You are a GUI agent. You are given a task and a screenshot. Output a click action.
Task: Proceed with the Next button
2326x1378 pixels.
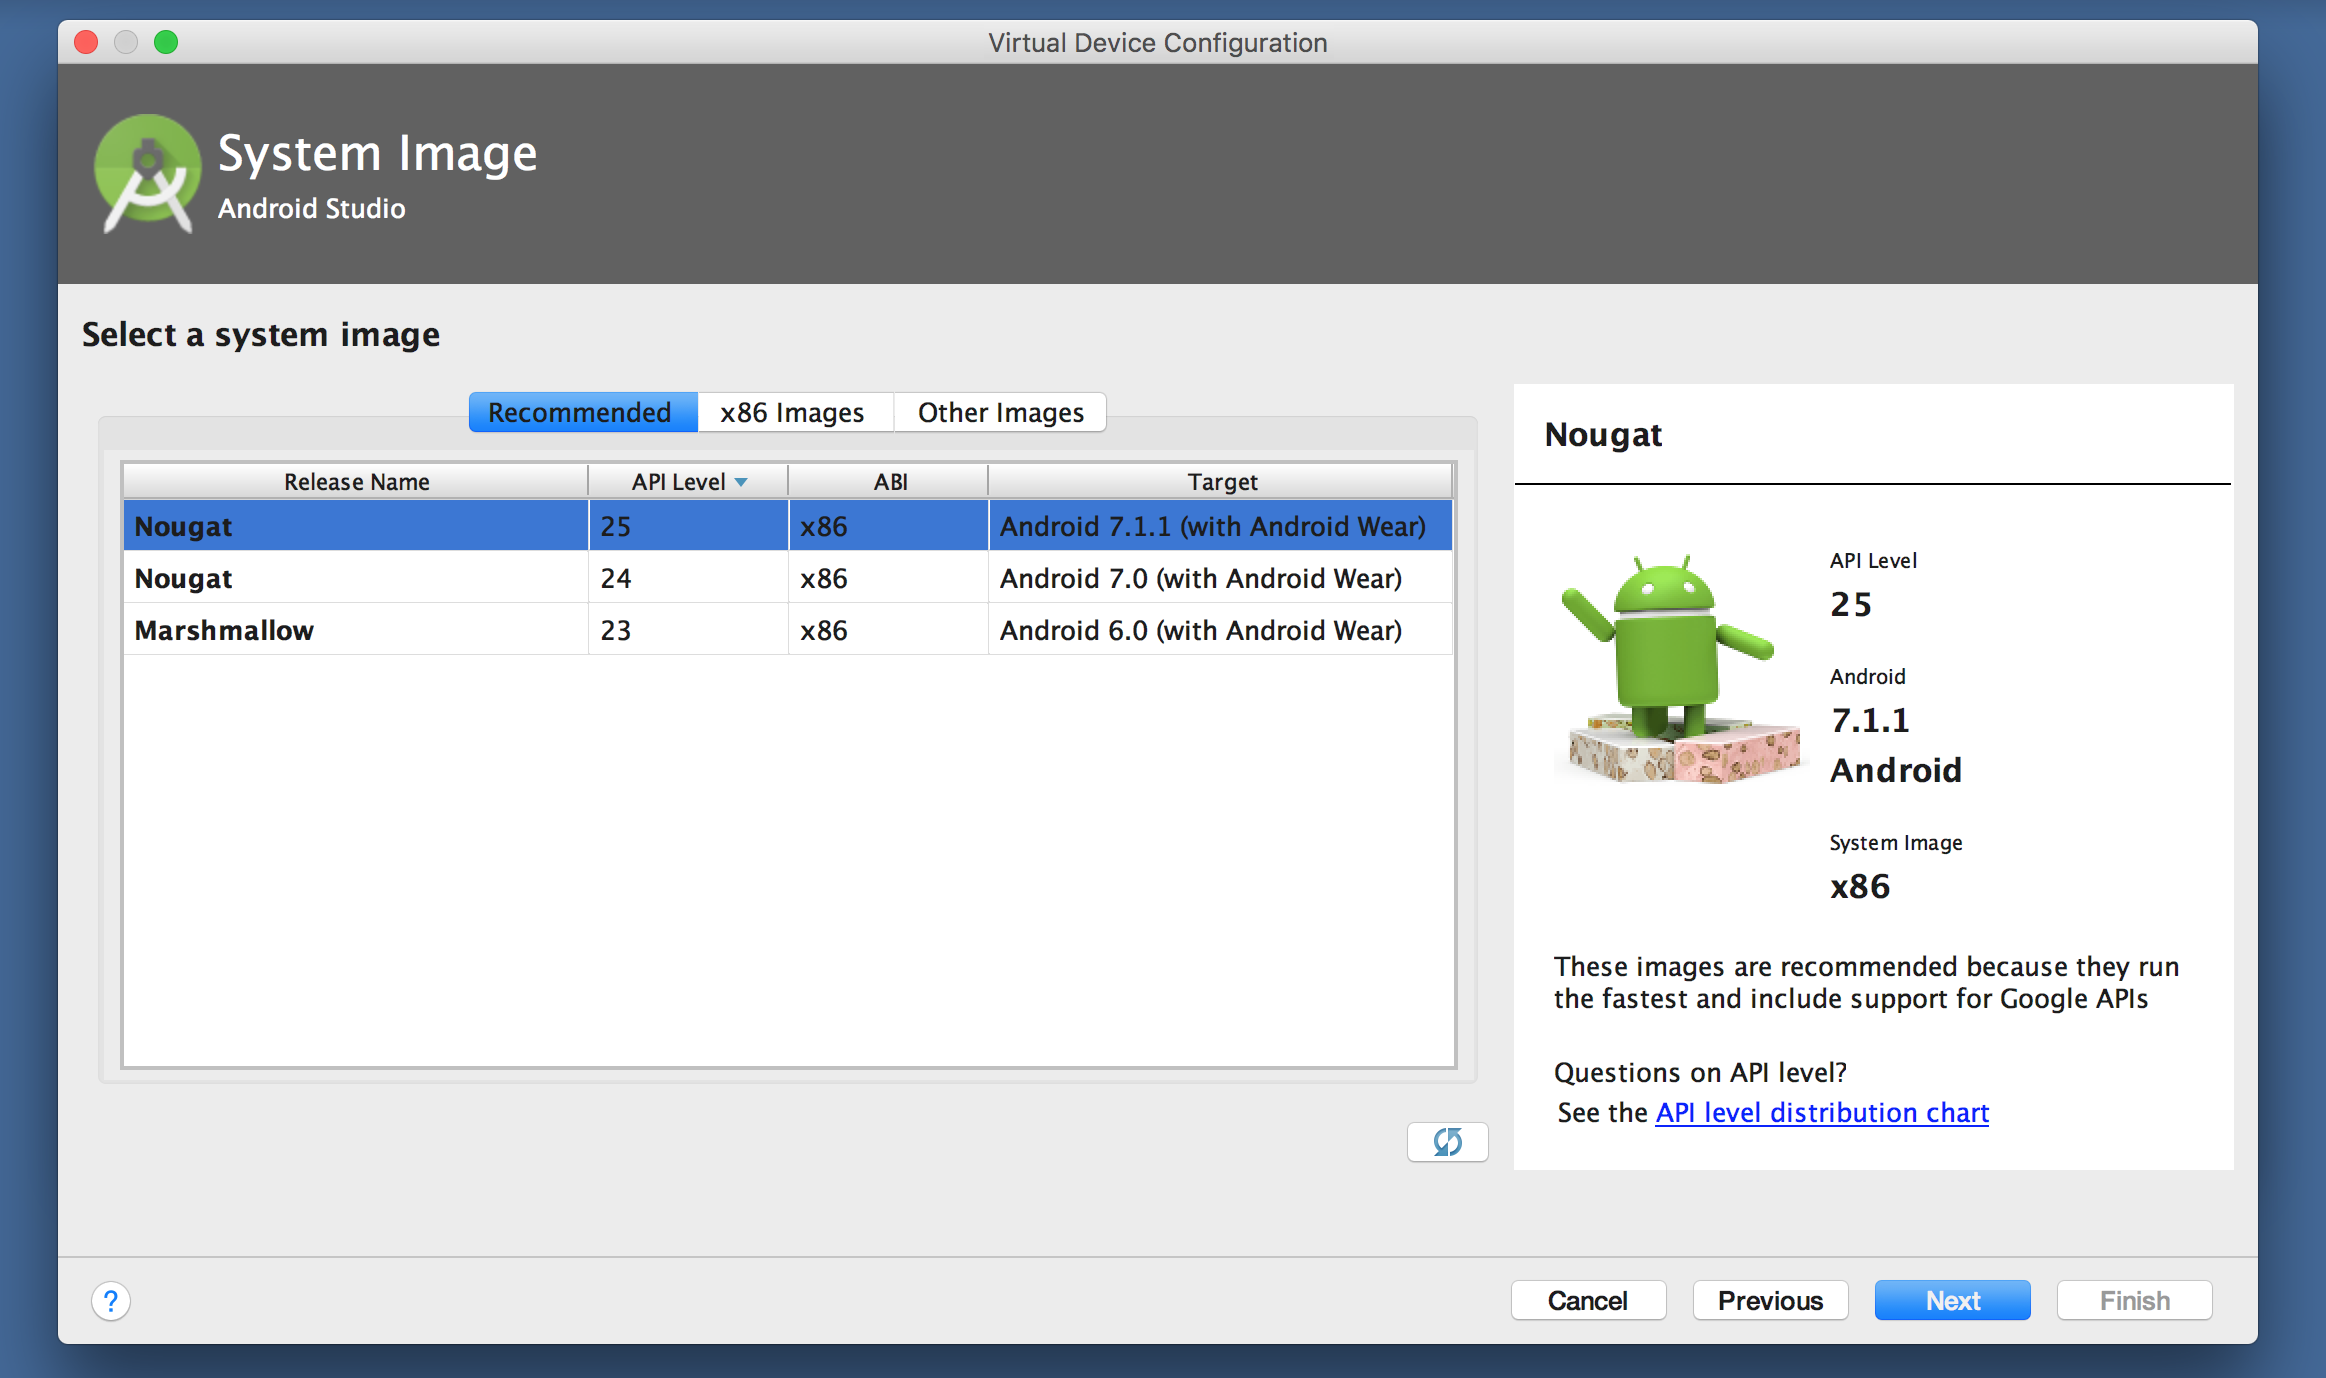[x=1952, y=1300]
